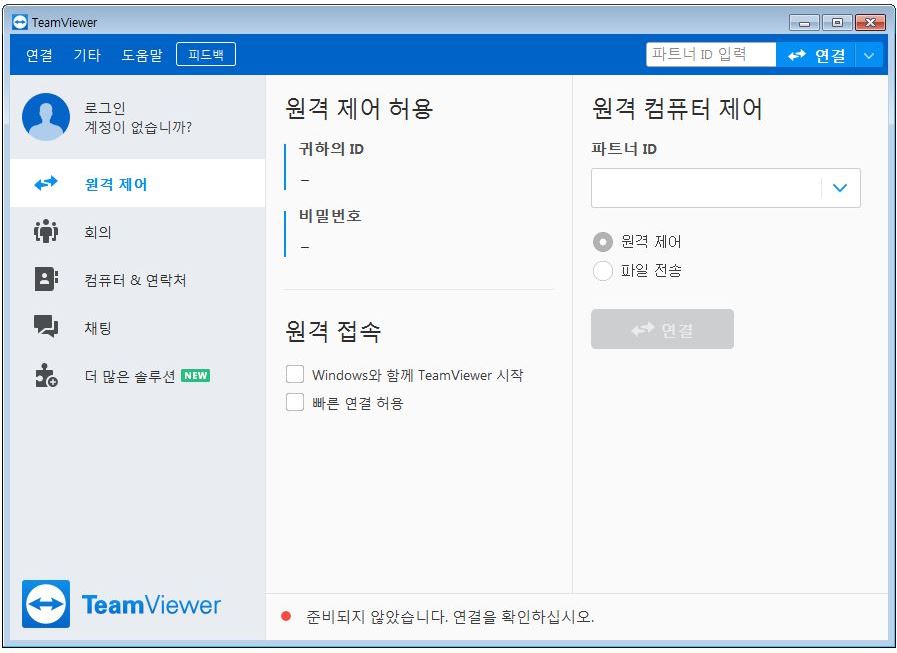This screenshot has width=897, height=653.
Task: Minimize the TeamViewer window
Action: [x=804, y=22]
